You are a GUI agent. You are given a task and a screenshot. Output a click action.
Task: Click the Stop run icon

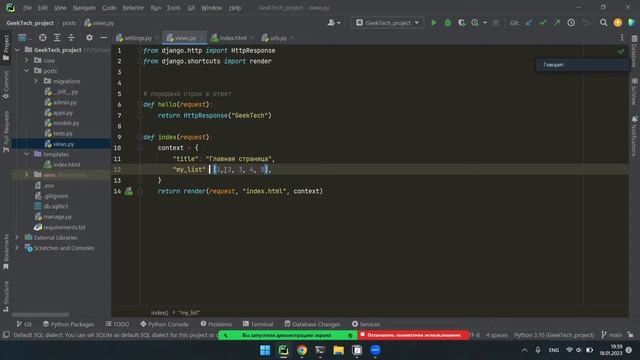pos(496,23)
